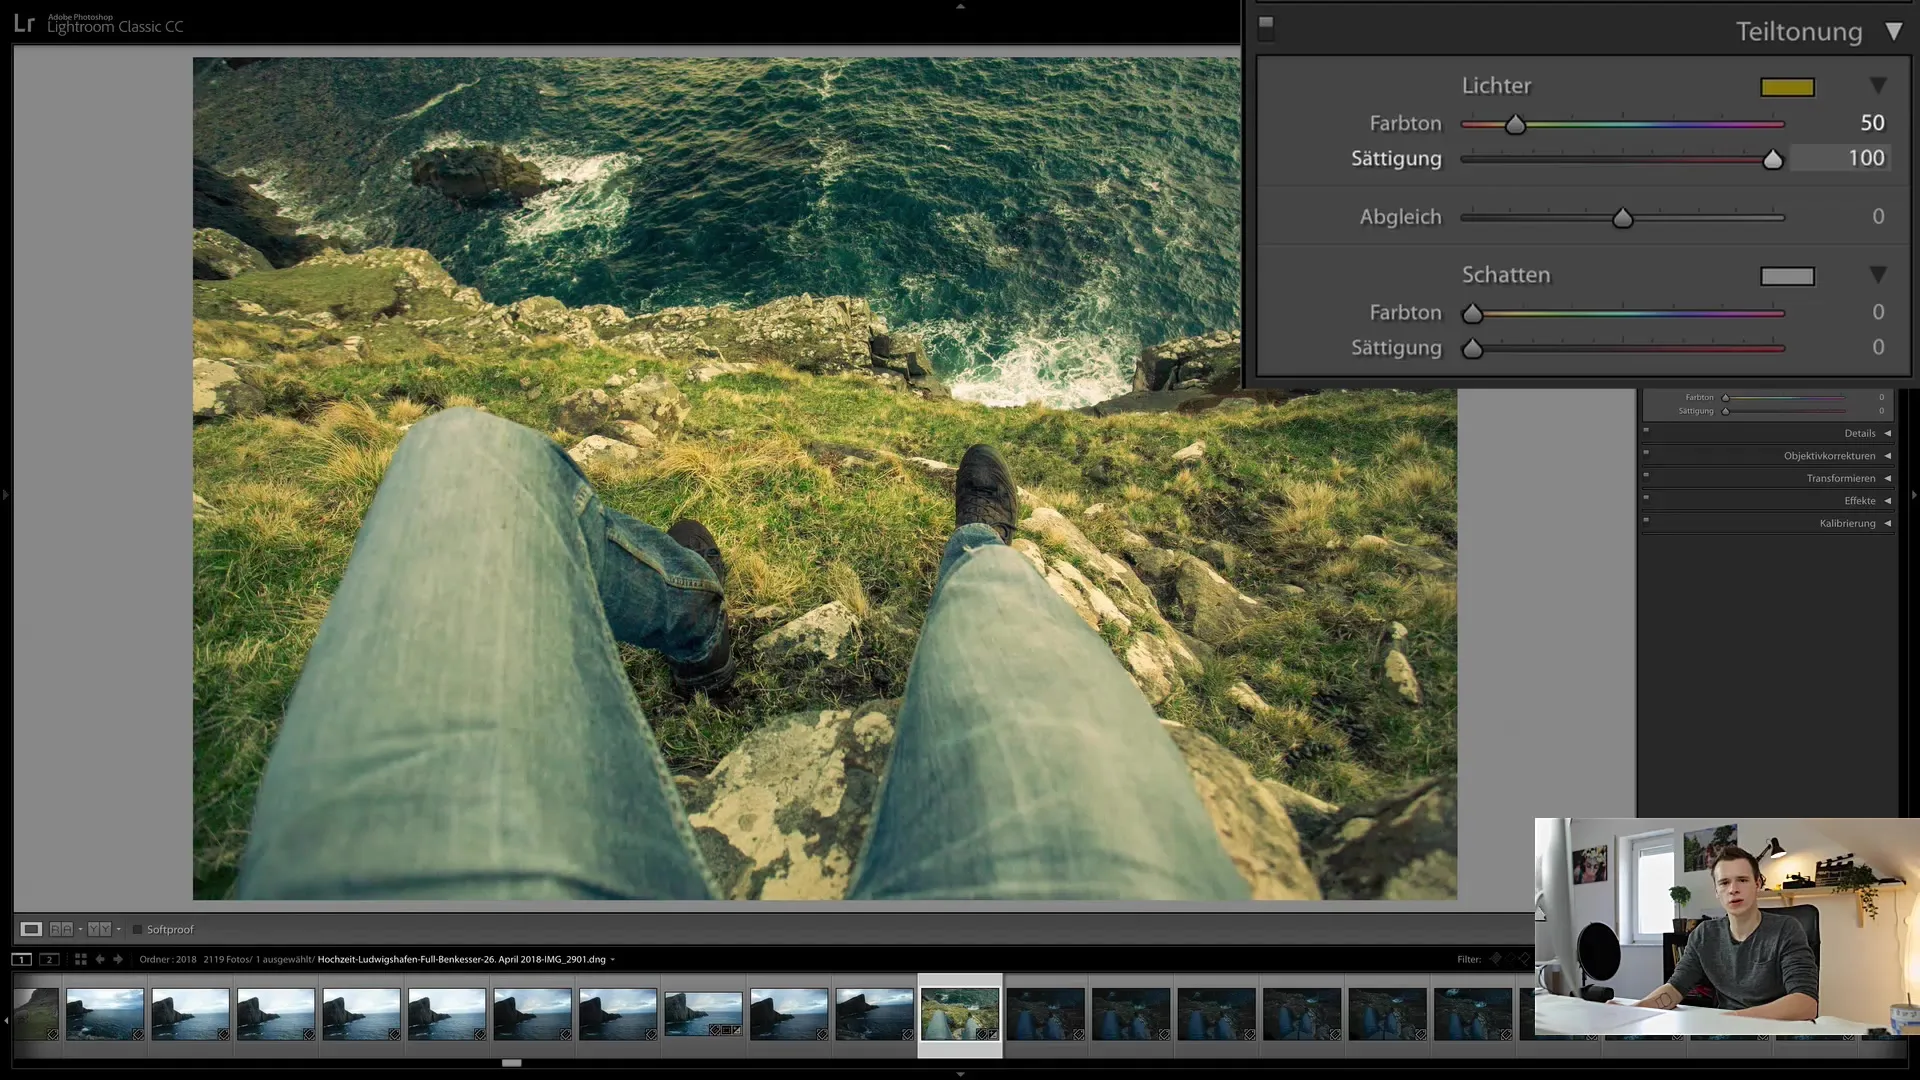Viewport: 1920px width, 1080px height.
Task: Toggle the Teiltonung panel on/off switch
Action: pyautogui.click(x=1266, y=27)
